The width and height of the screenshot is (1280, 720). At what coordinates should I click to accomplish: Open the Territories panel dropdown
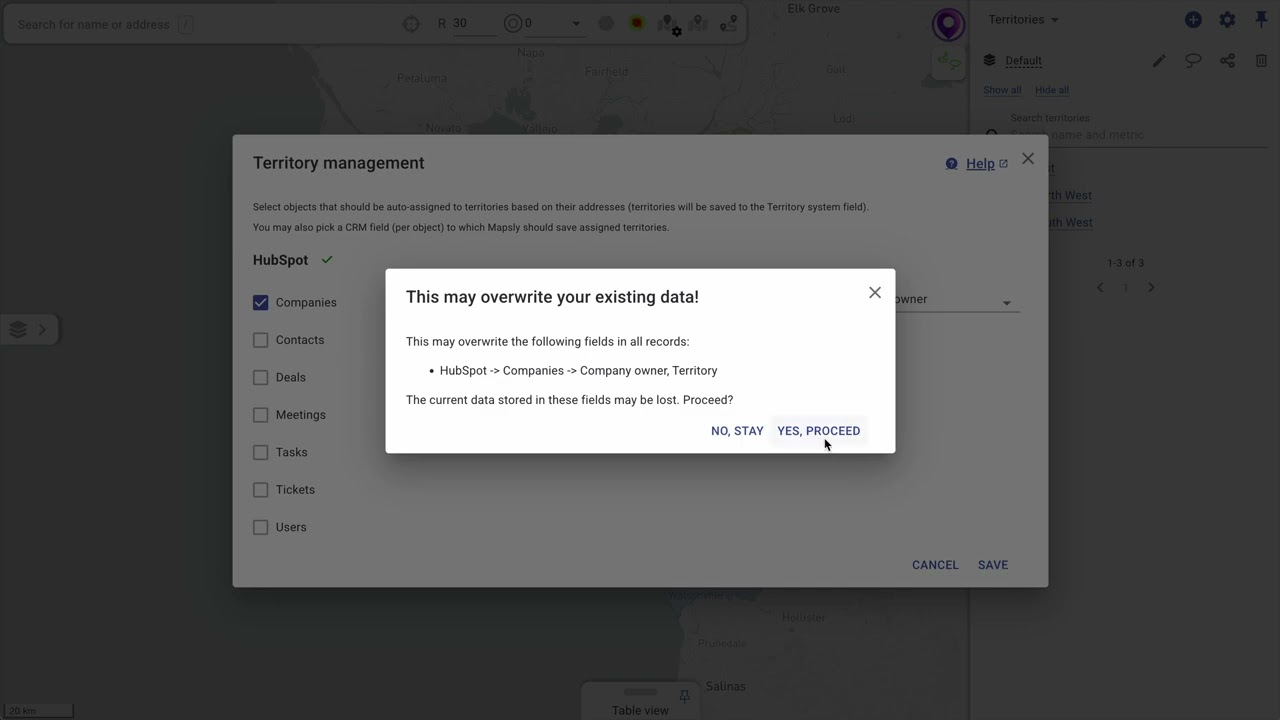coord(1023,20)
